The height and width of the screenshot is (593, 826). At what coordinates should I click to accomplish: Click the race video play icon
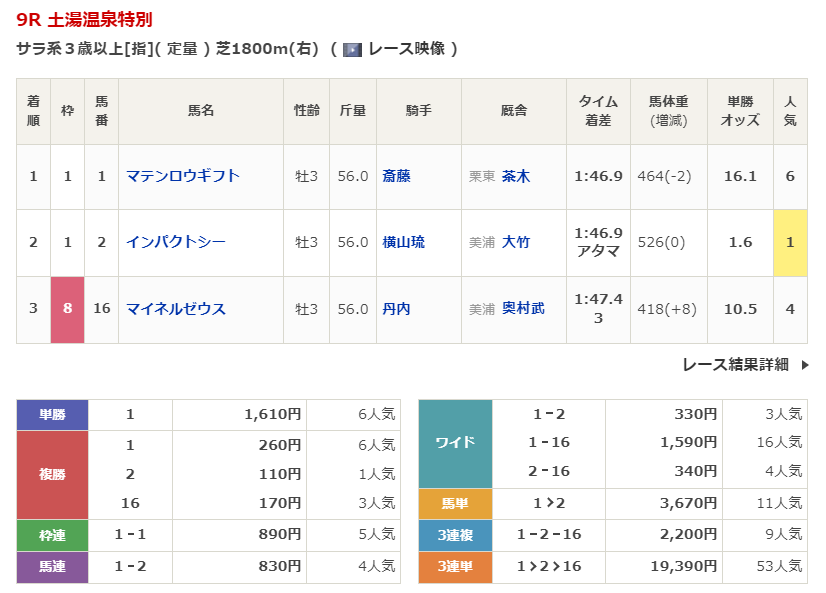[x=352, y=49]
